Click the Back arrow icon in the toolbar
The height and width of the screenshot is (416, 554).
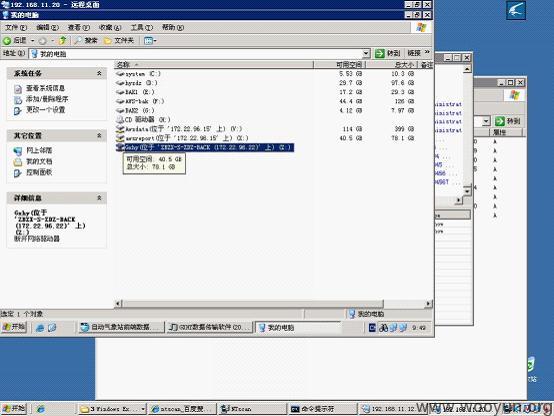click(x=7, y=41)
